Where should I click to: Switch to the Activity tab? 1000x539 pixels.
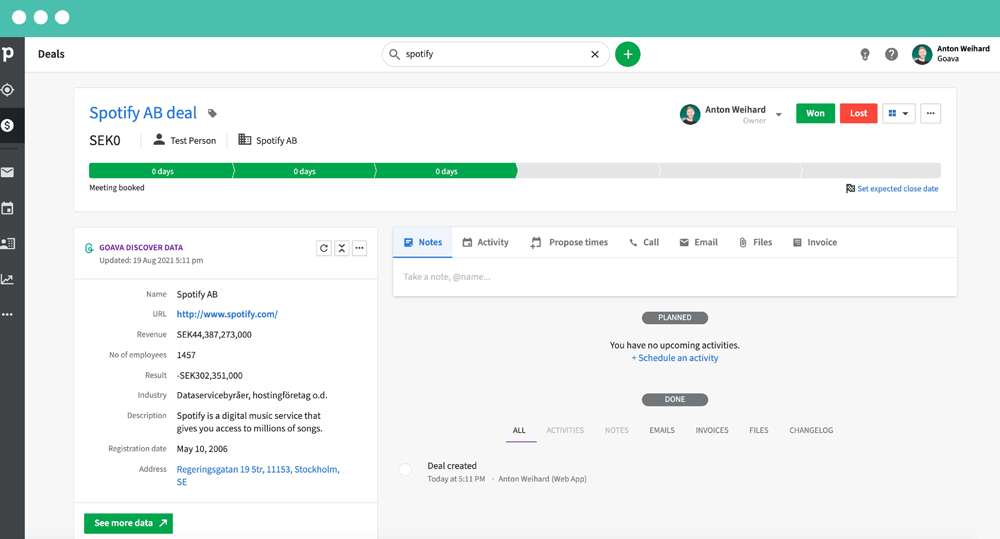[485, 242]
